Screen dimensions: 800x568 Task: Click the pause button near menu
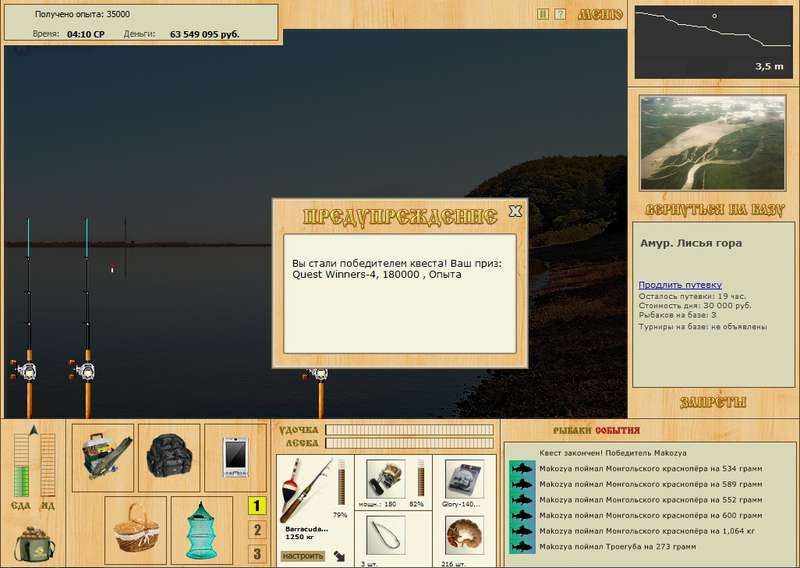click(x=543, y=14)
